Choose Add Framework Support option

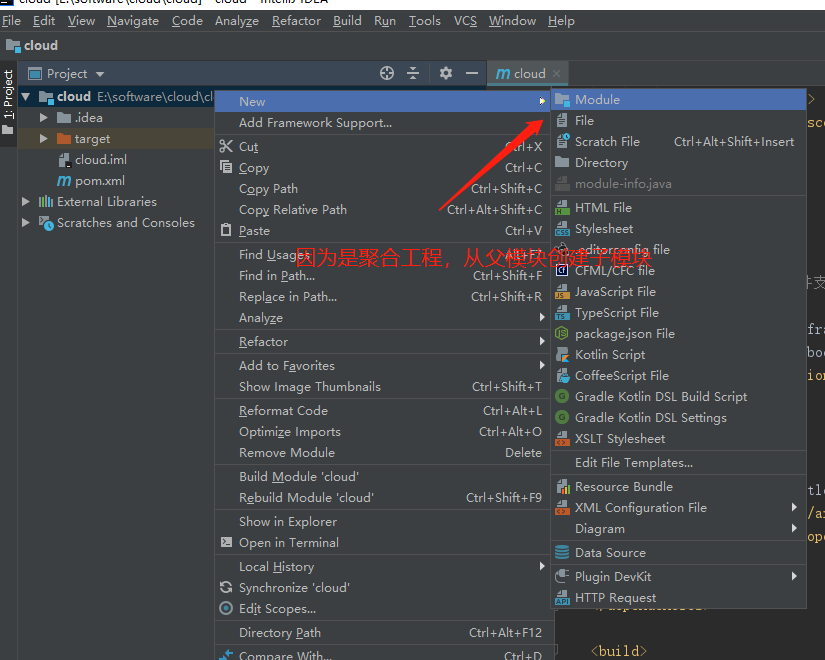pos(385,123)
